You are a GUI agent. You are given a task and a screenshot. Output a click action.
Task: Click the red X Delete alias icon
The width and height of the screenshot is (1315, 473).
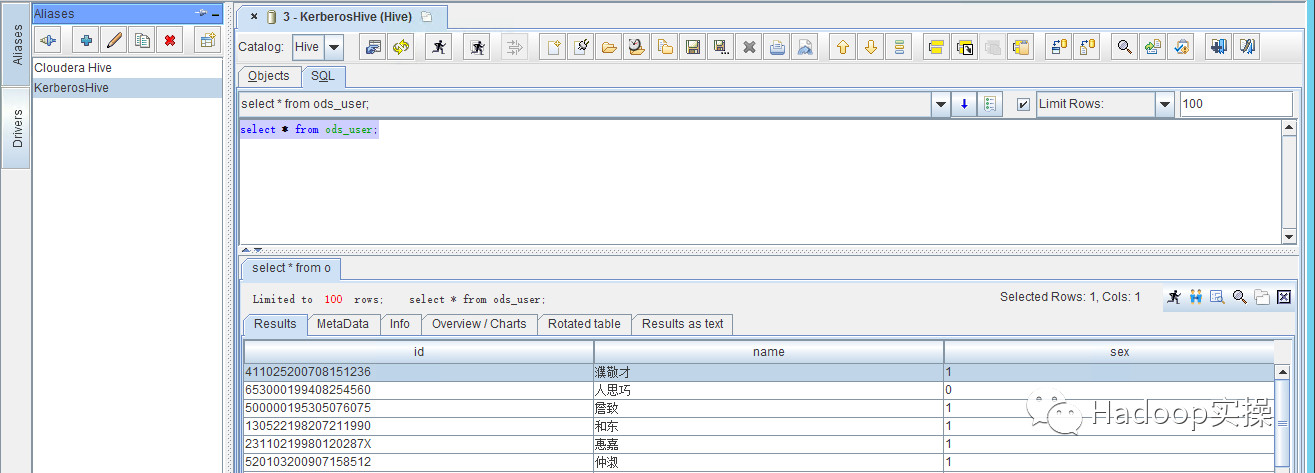click(170, 40)
